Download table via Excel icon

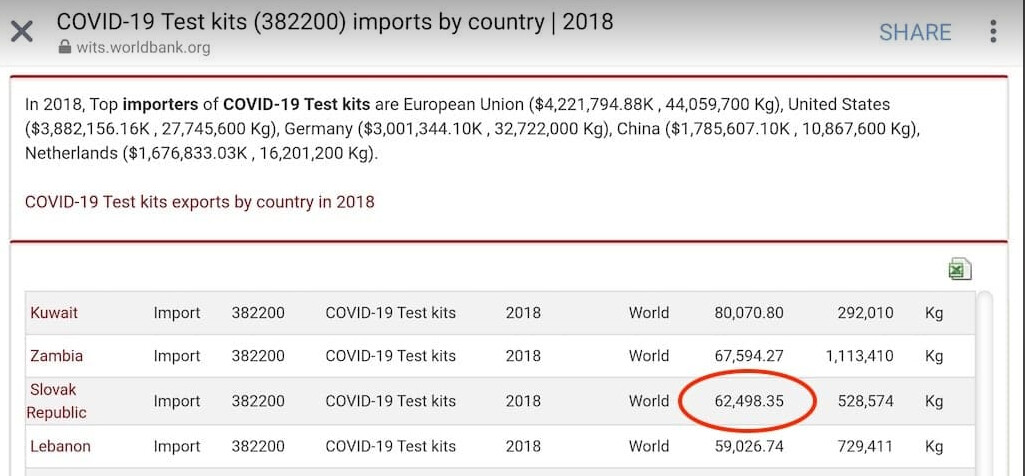[x=959, y=269]
